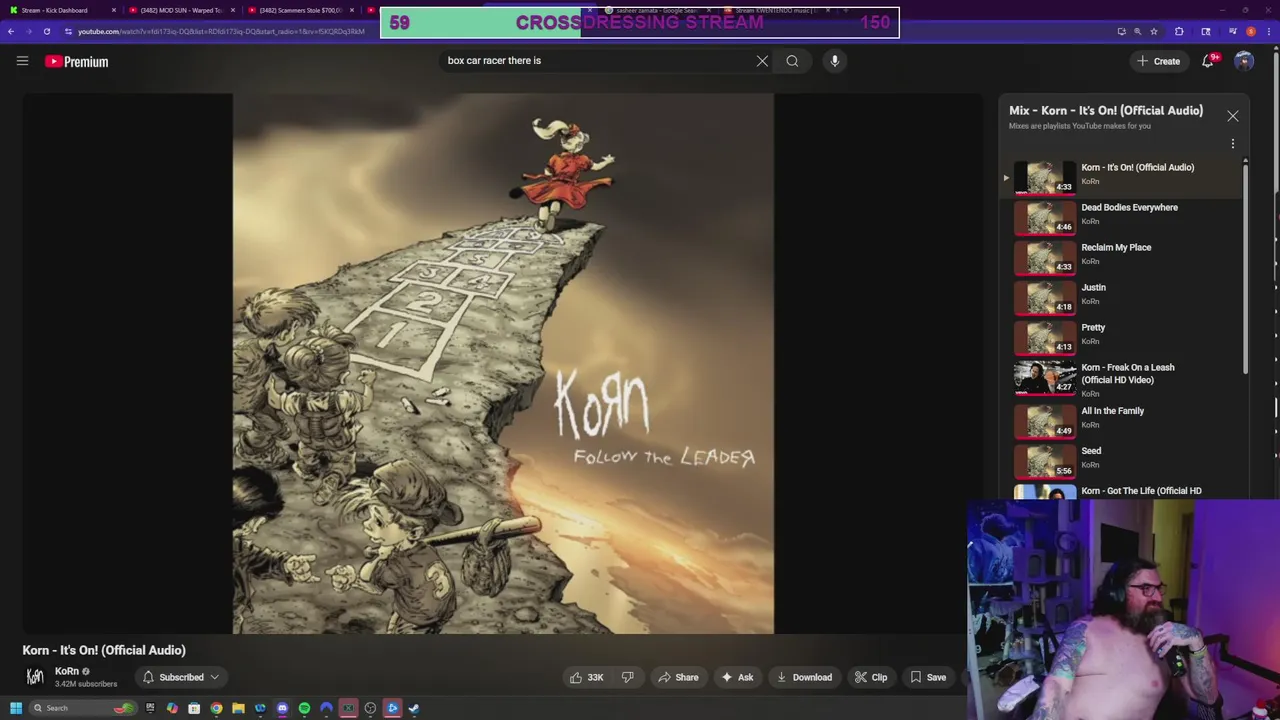
Task: Open the browser extensions puzzle icon
Action: pyautogui.click(x=1179, y=31)
